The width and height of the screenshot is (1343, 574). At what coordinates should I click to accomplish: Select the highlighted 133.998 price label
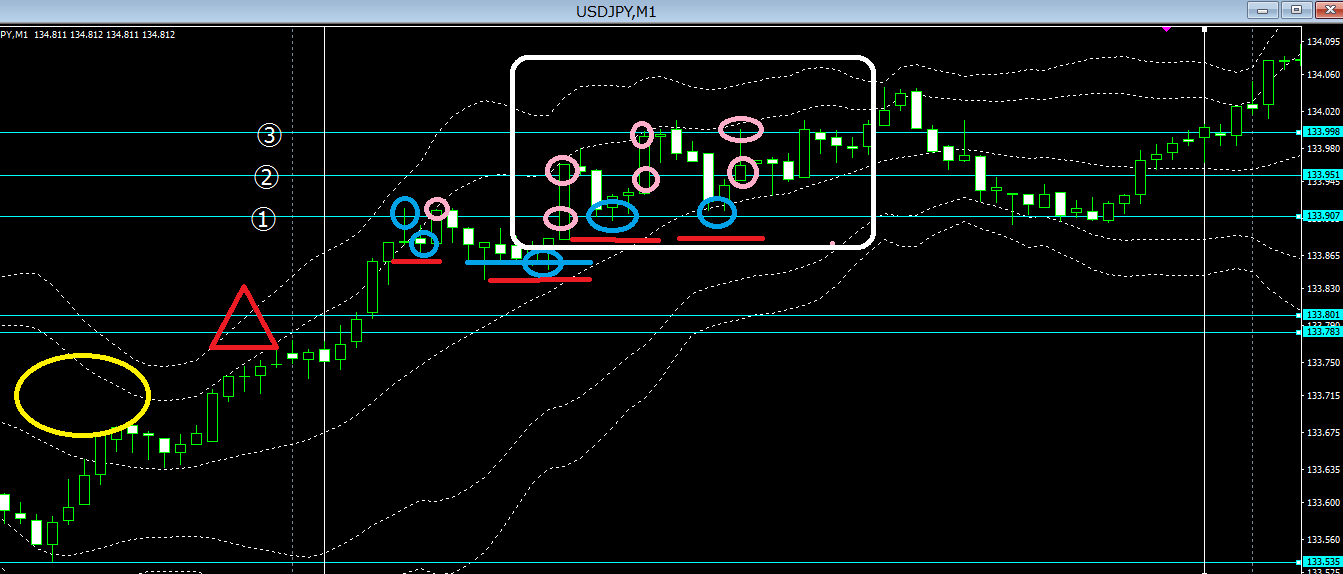(1324, 132)
